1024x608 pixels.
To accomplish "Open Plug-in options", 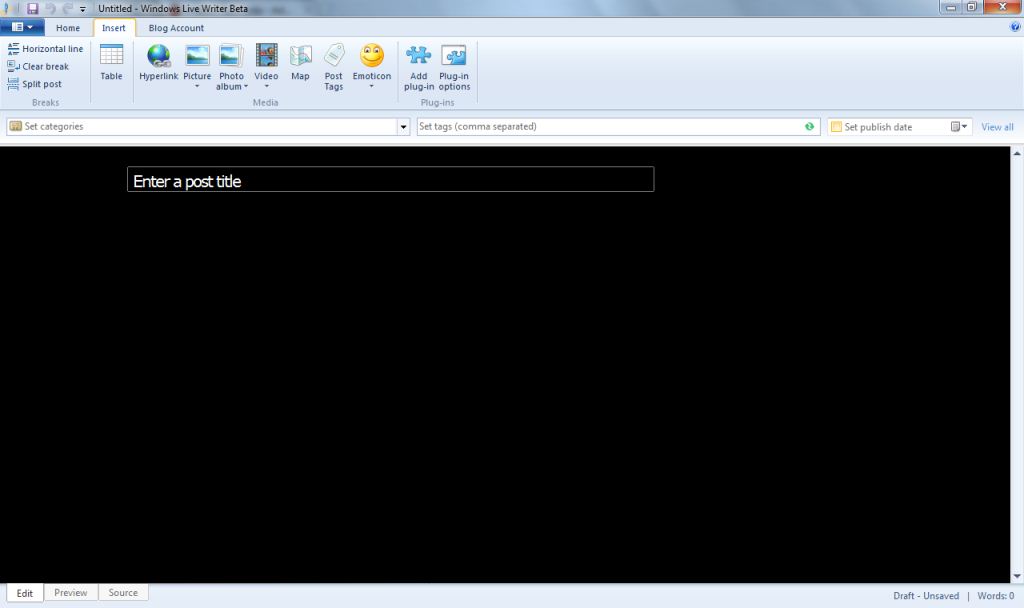I will pyautogui.click(x=454, y=67).
